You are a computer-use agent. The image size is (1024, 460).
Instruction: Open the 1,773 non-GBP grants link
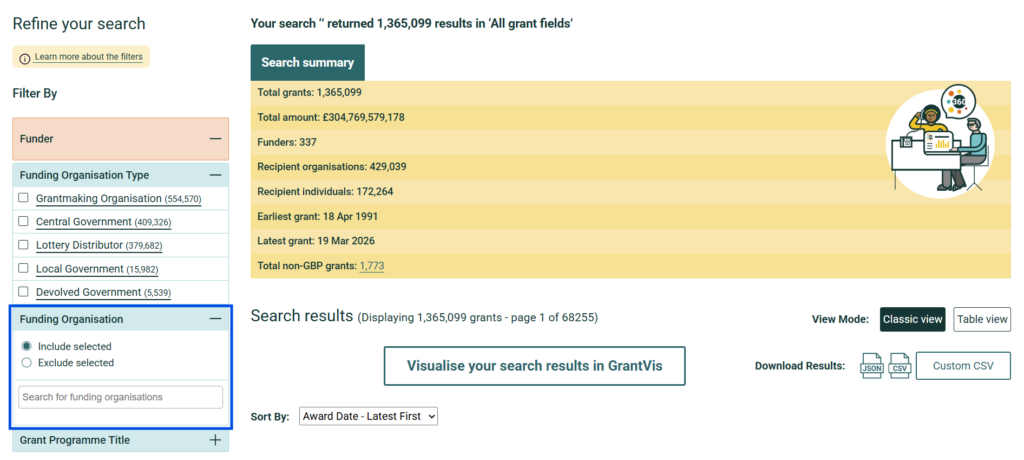tap(372, 266)
